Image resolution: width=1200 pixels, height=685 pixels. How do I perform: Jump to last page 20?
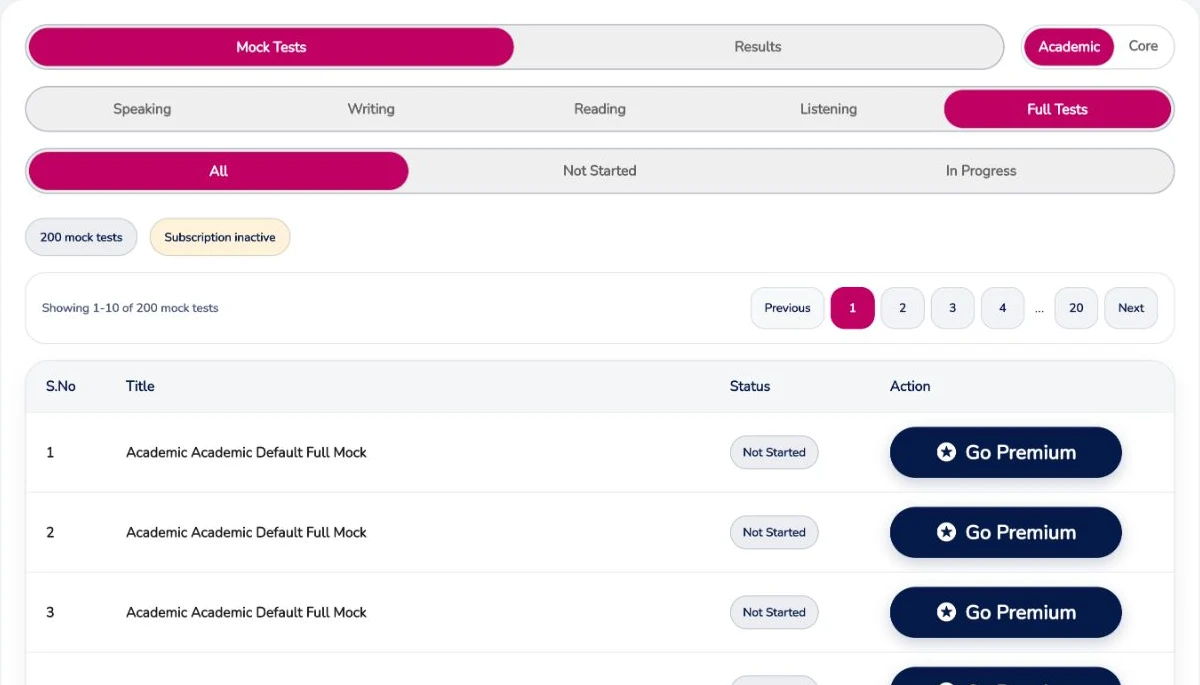(1076, 308)
